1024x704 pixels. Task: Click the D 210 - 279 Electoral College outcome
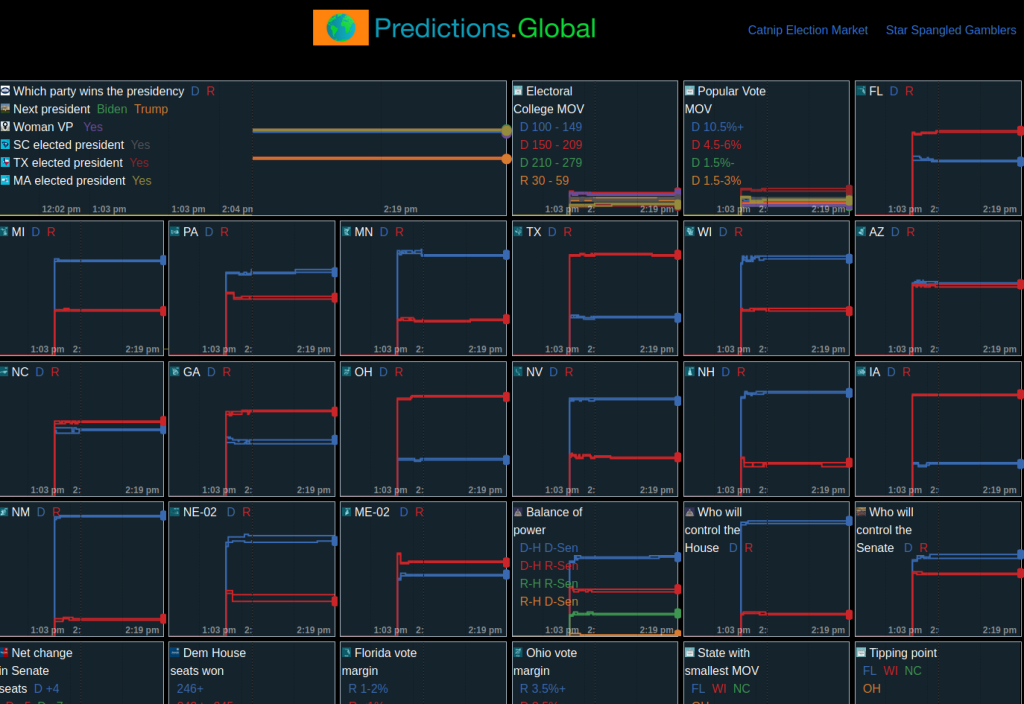pyautogui.click(x=550, y=163)
